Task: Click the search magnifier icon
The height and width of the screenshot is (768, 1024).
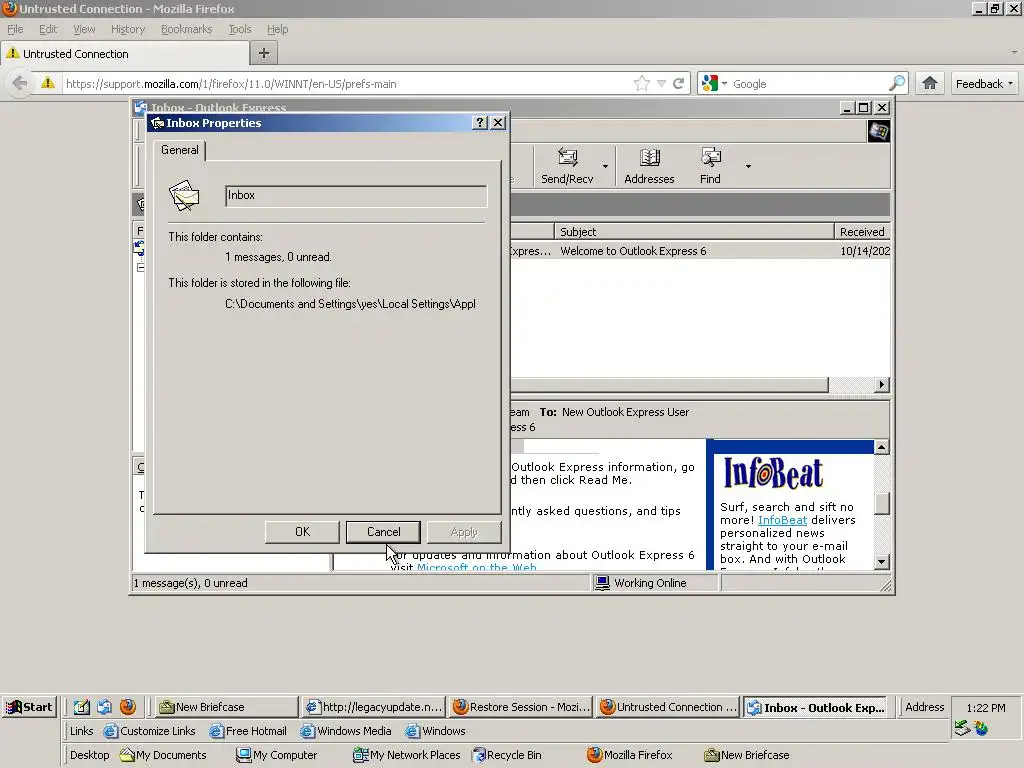Action: 897,83
